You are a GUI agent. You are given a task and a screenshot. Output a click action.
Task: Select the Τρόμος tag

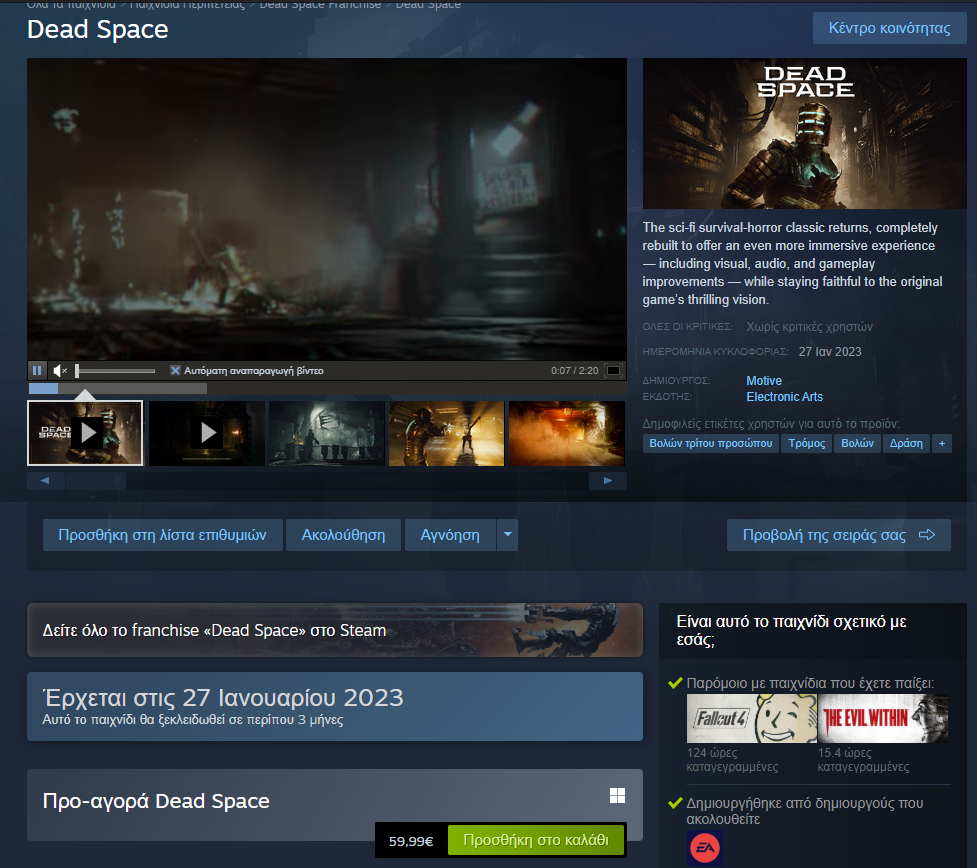[x=807, y=444]
